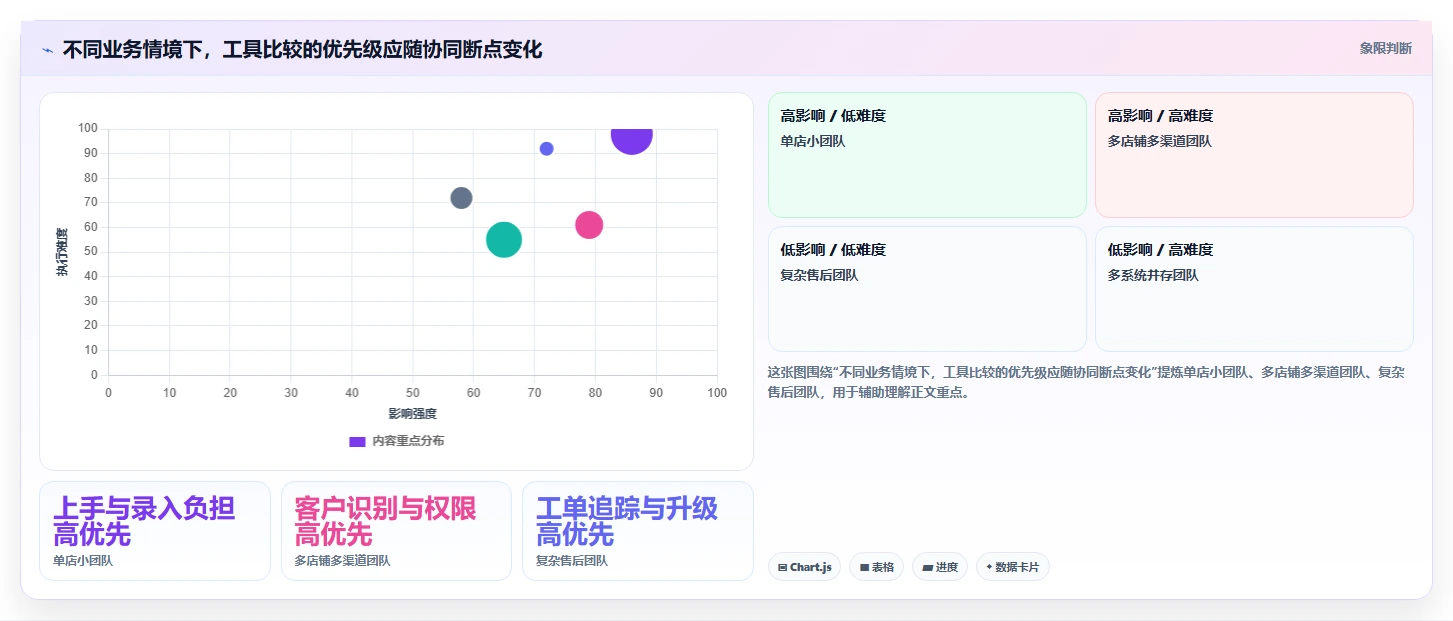The height and width of the screenshot is (621, 1453).
Task: Click the 影响强度 x-axis label
Action: pyautogui.click(x=413, y=413)
